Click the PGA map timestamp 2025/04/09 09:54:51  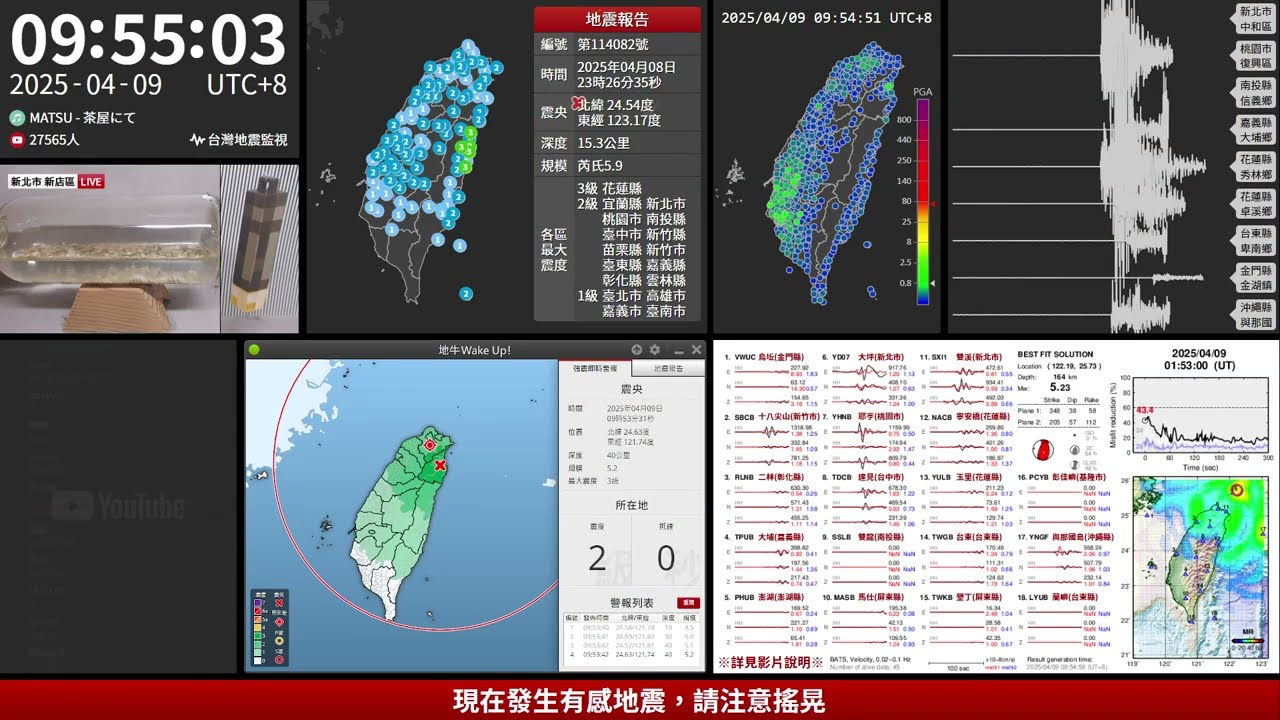coord(827,17)
